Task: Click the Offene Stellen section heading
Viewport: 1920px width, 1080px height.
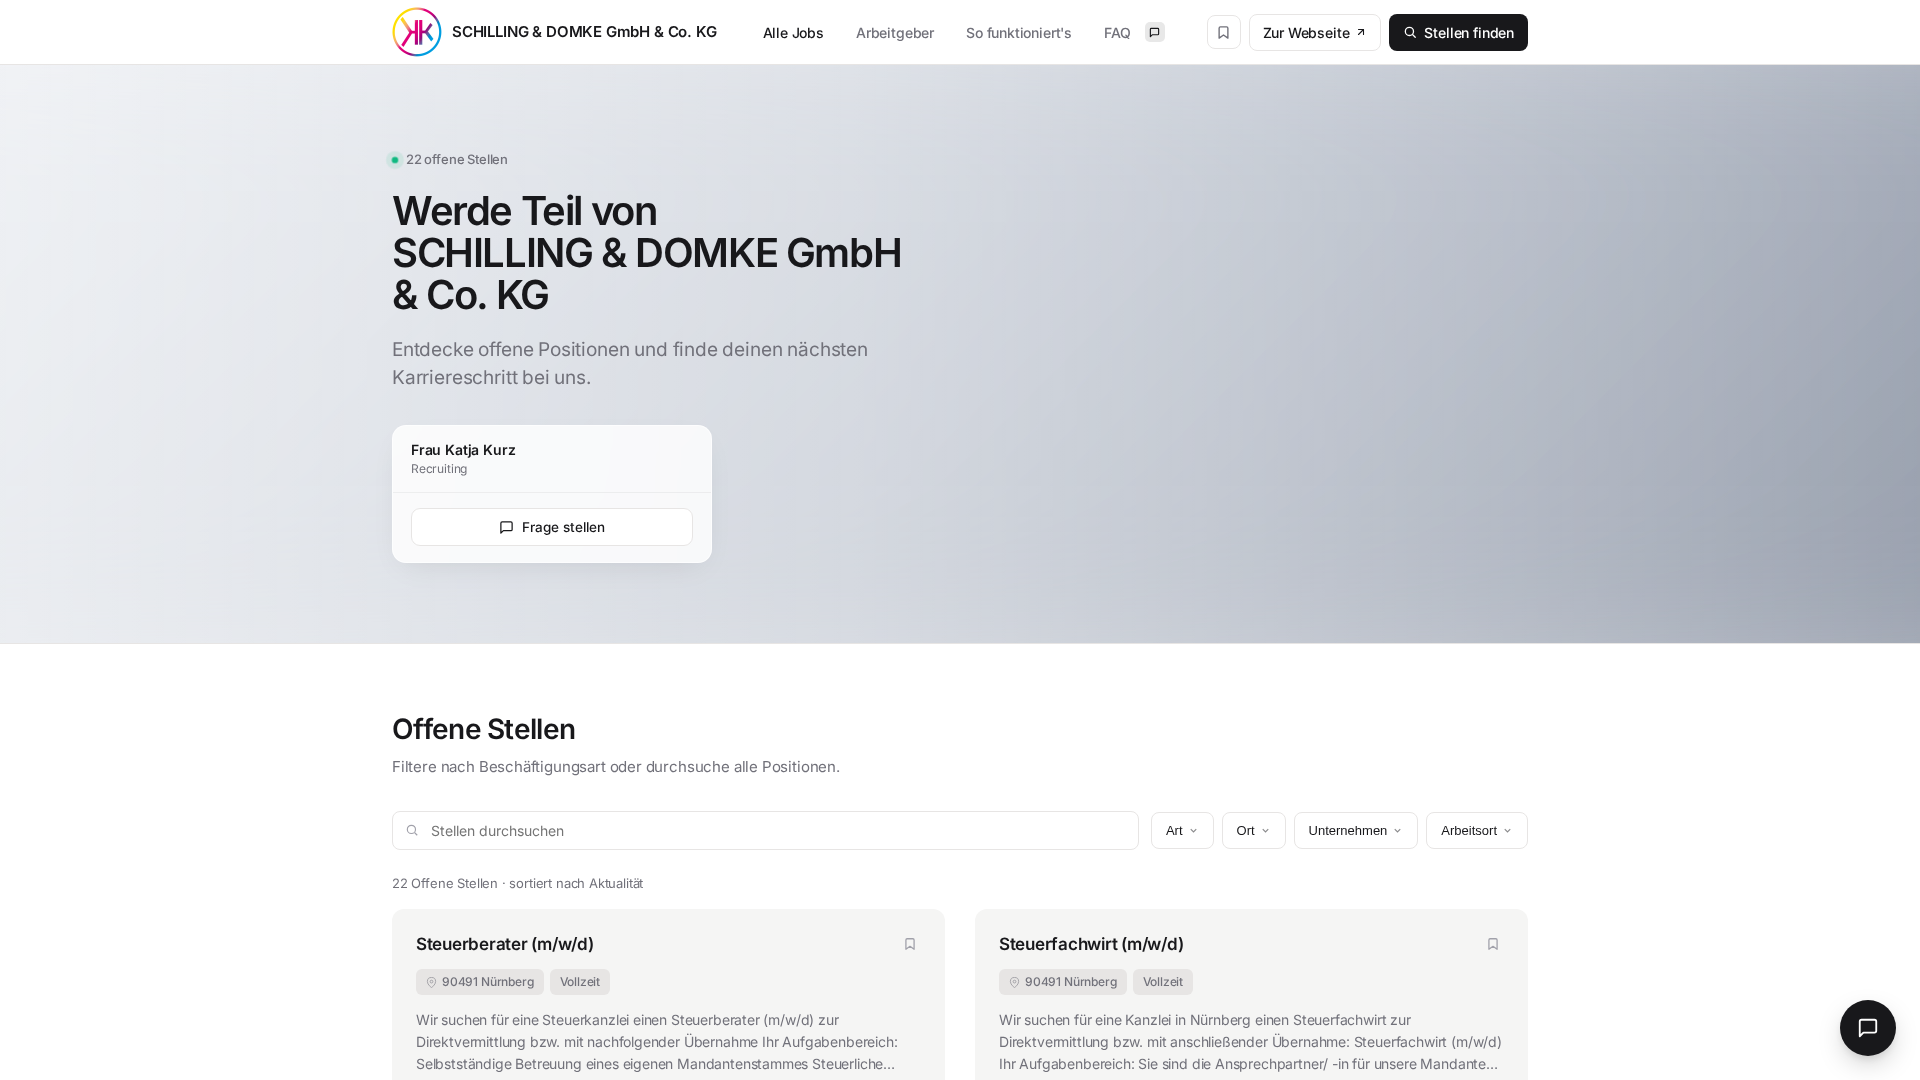Action: point(484,729)
